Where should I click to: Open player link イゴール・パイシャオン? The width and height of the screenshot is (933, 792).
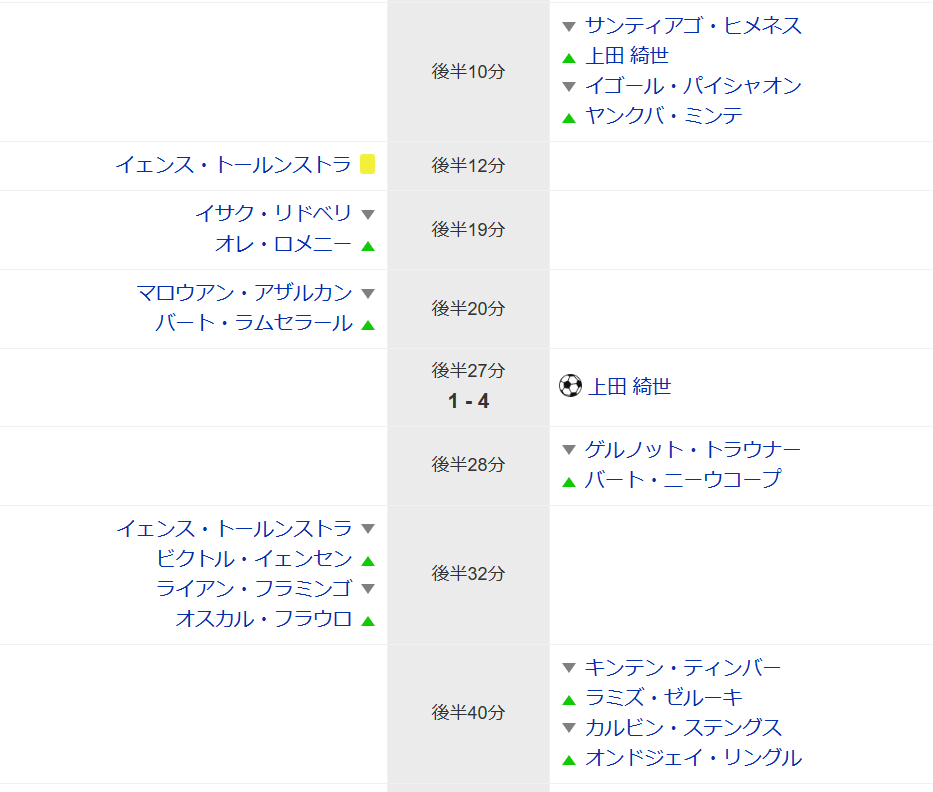(x=693, y=86)
